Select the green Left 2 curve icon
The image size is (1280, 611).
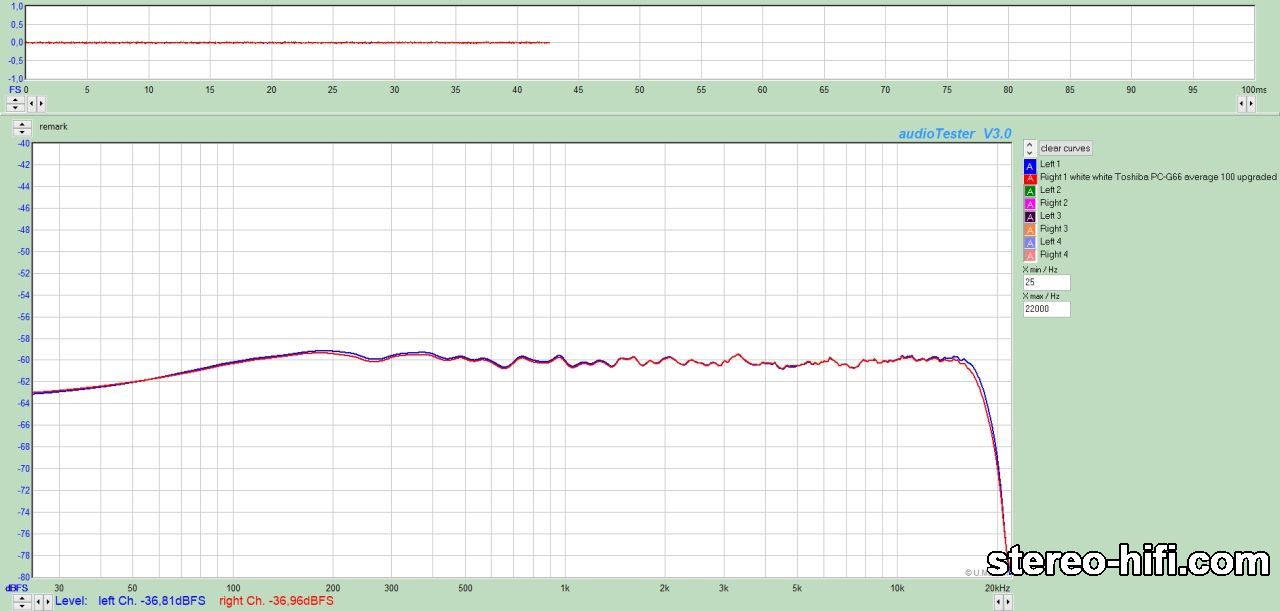tap(1030, 191)
